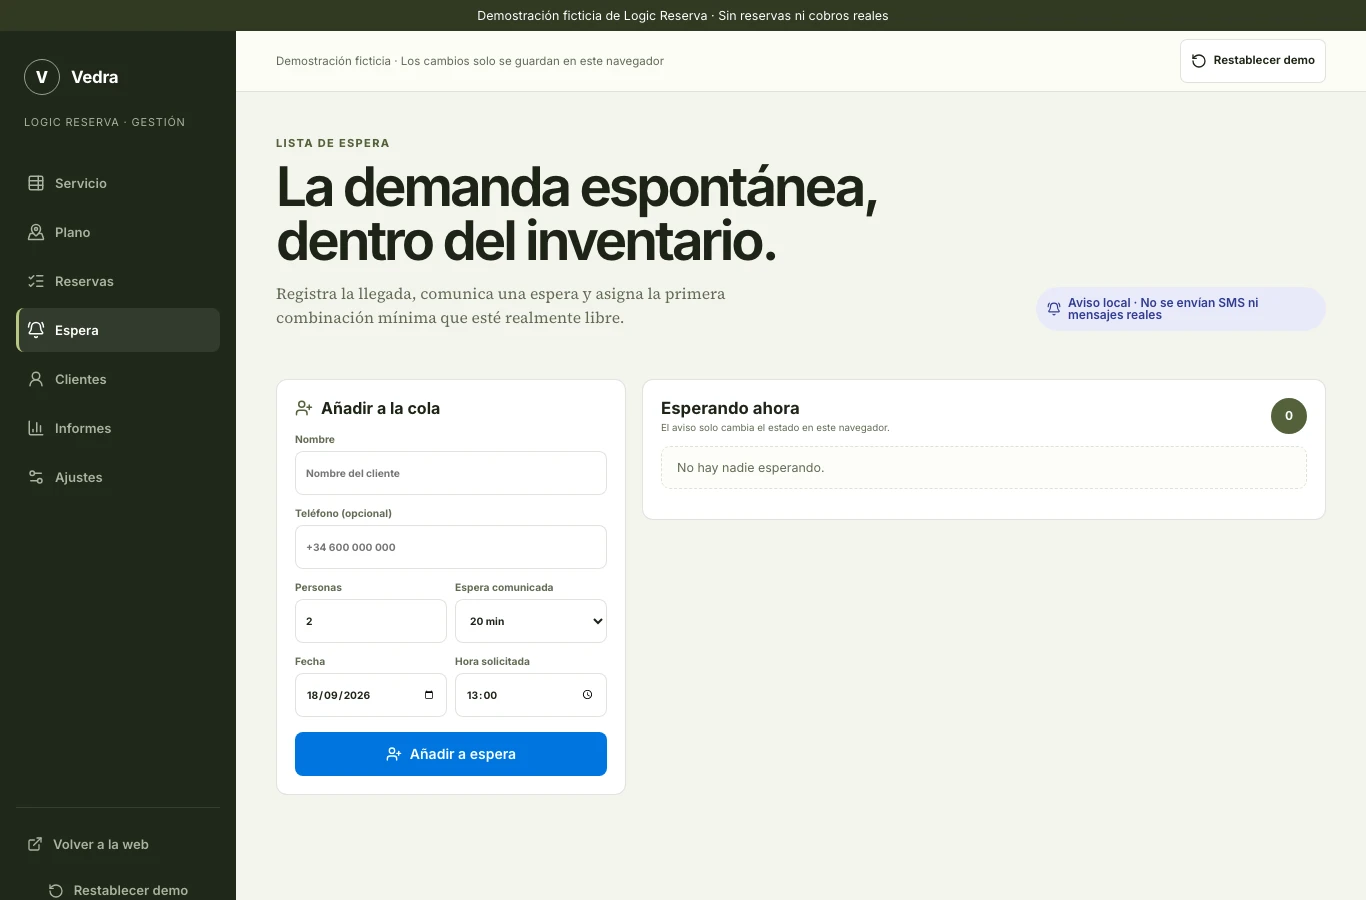Viewport: 1366px width, 900px height.
Task: Open the Informes section
Action: (118, 428)
